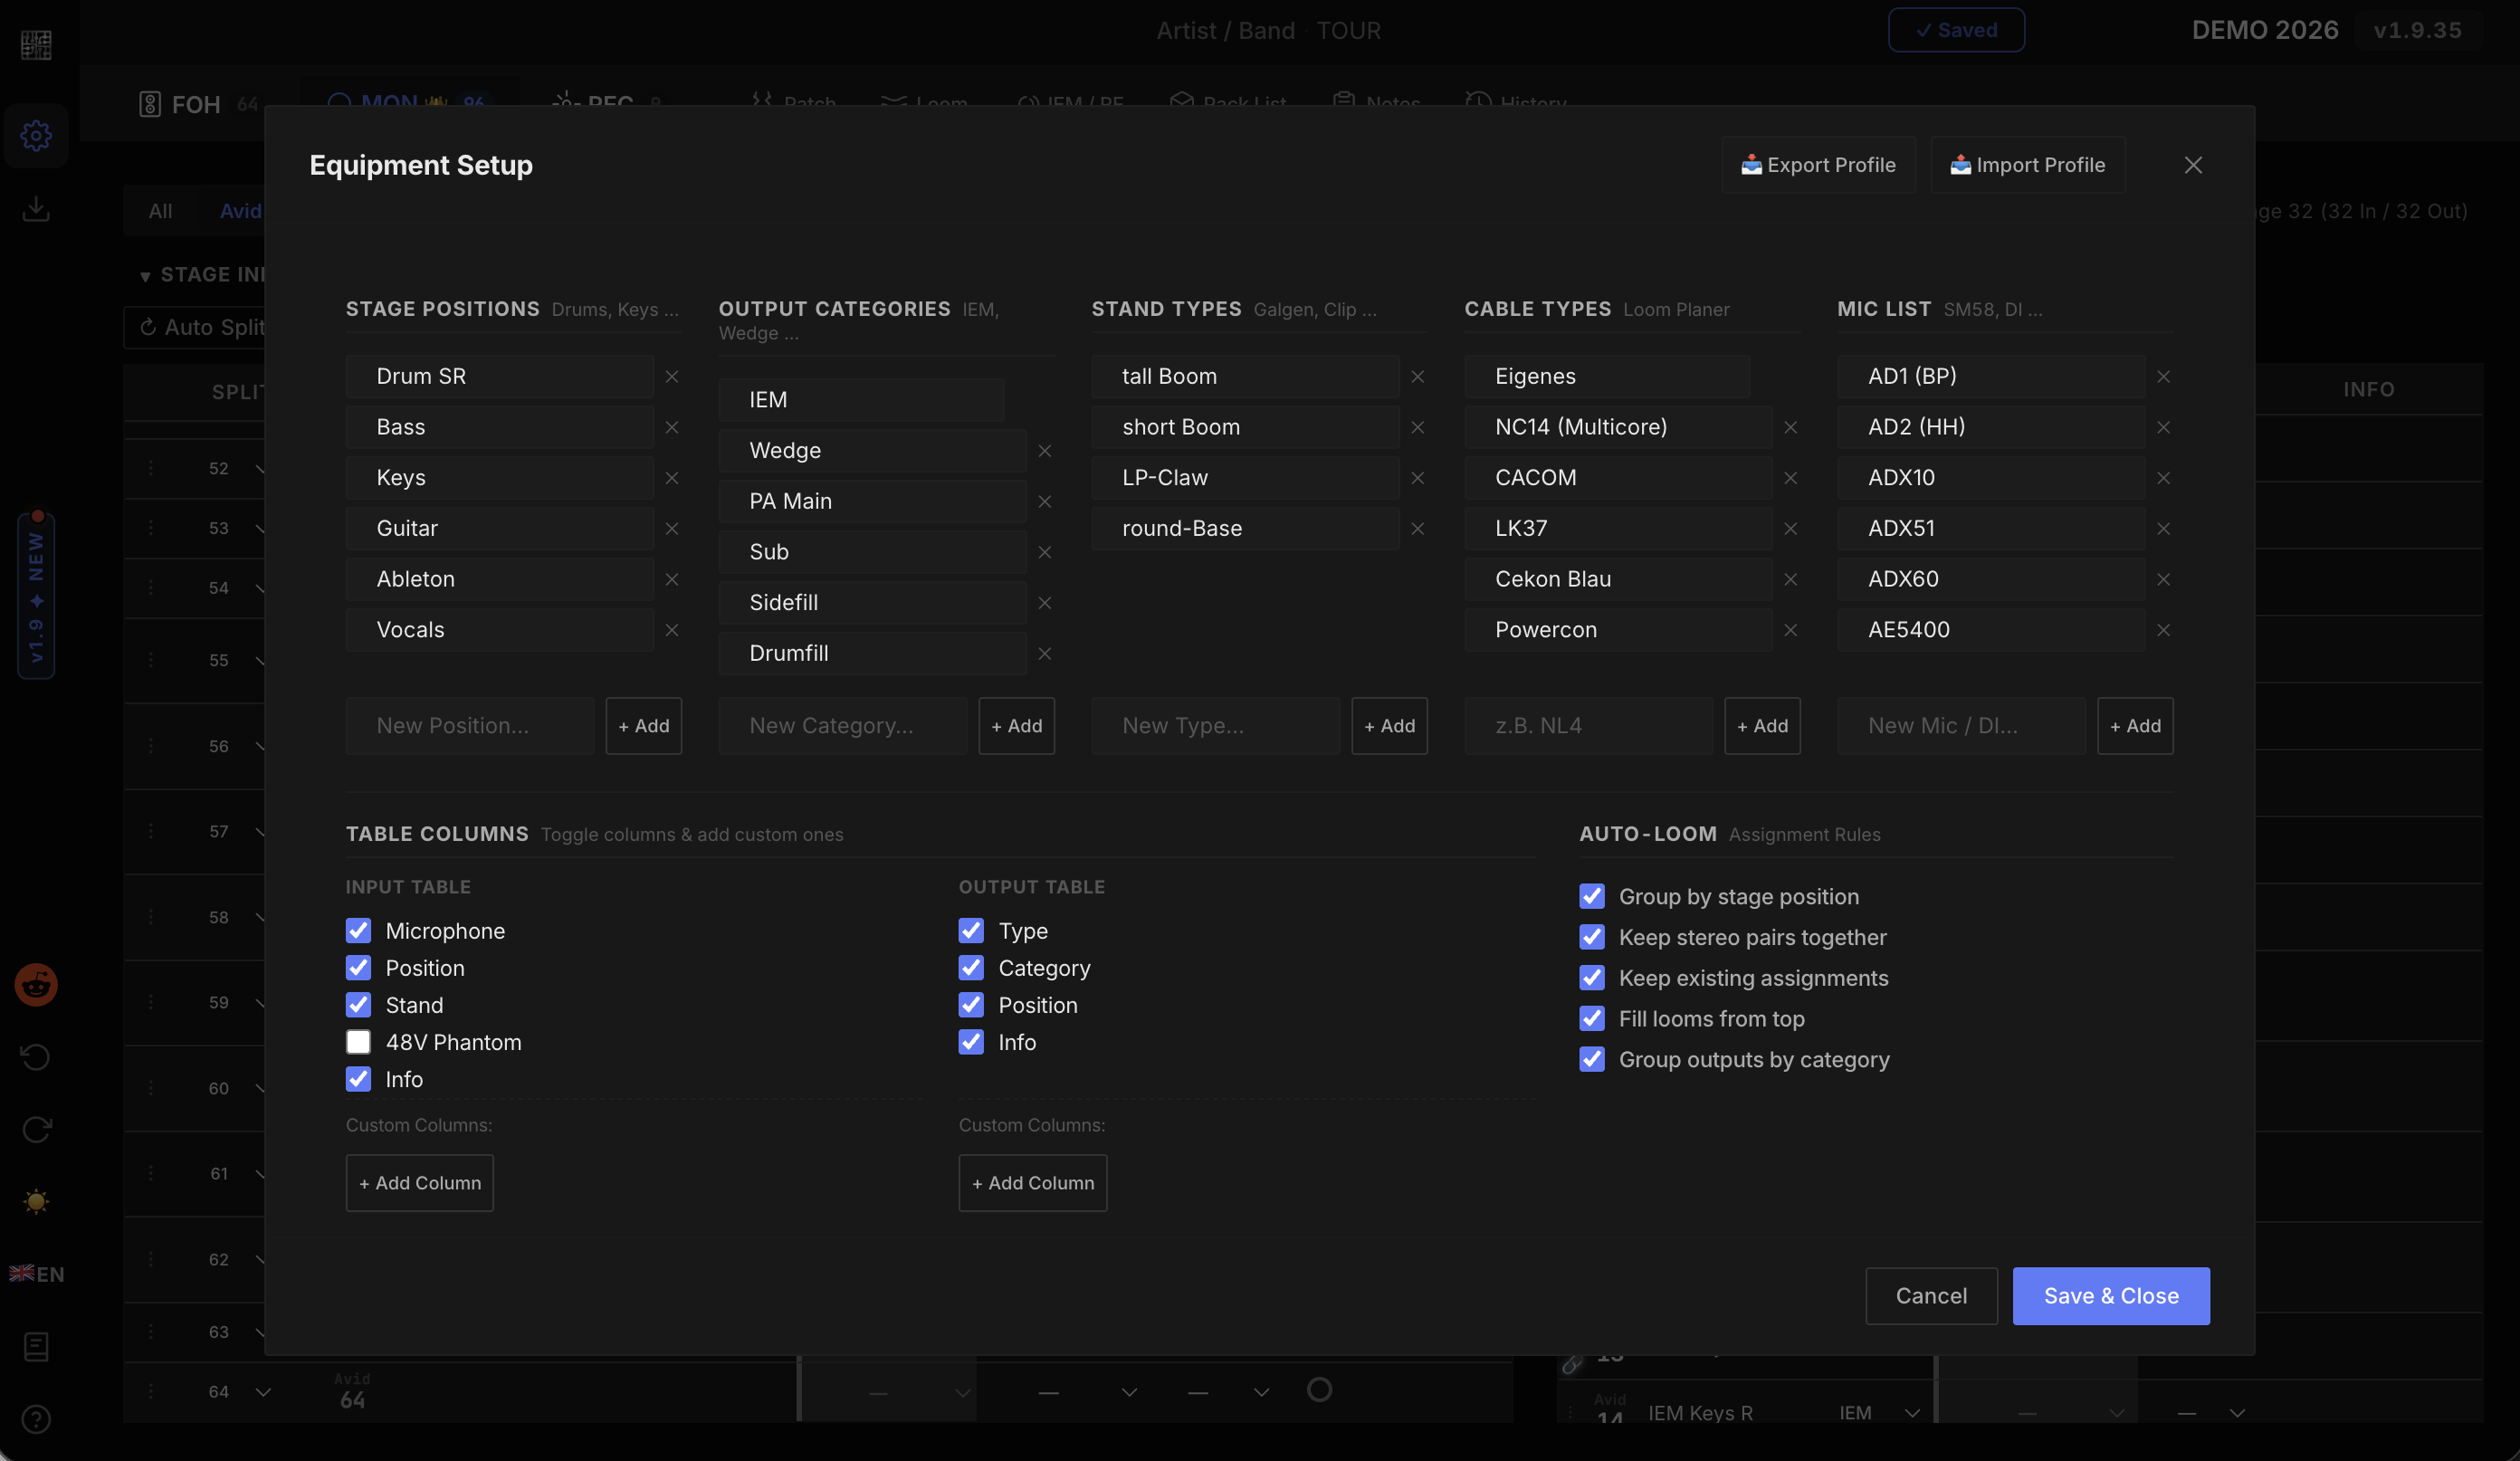2520x1461 pixels.
Task: Cancel the equipment setup changes
Action: 1931,1296
